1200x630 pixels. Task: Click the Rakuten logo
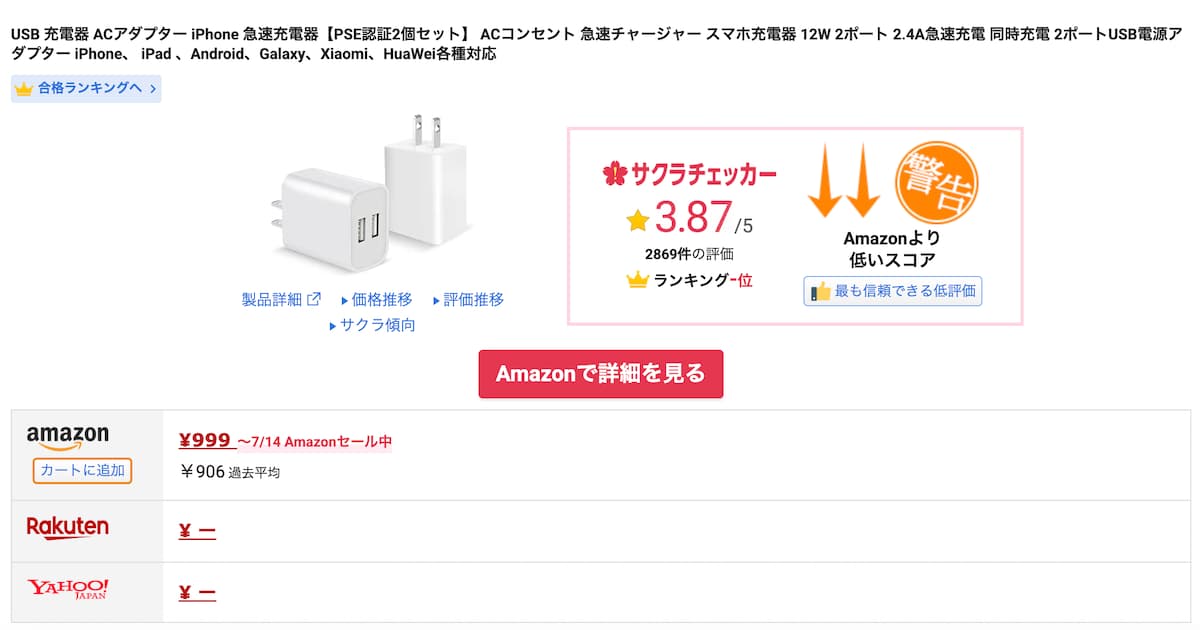(68, 528)
